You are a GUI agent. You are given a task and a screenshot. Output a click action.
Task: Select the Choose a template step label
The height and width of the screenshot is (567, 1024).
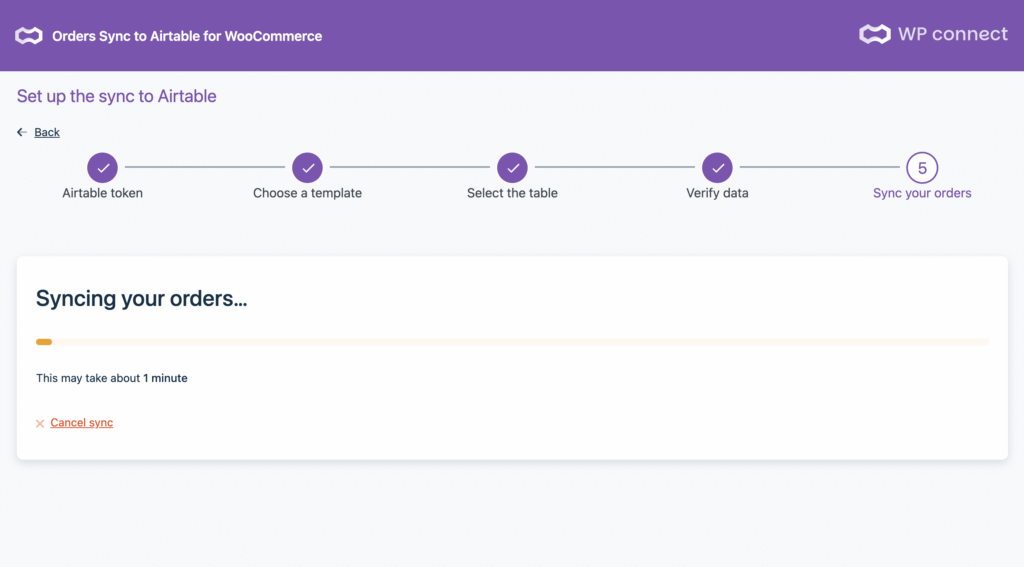click(307, 193)
